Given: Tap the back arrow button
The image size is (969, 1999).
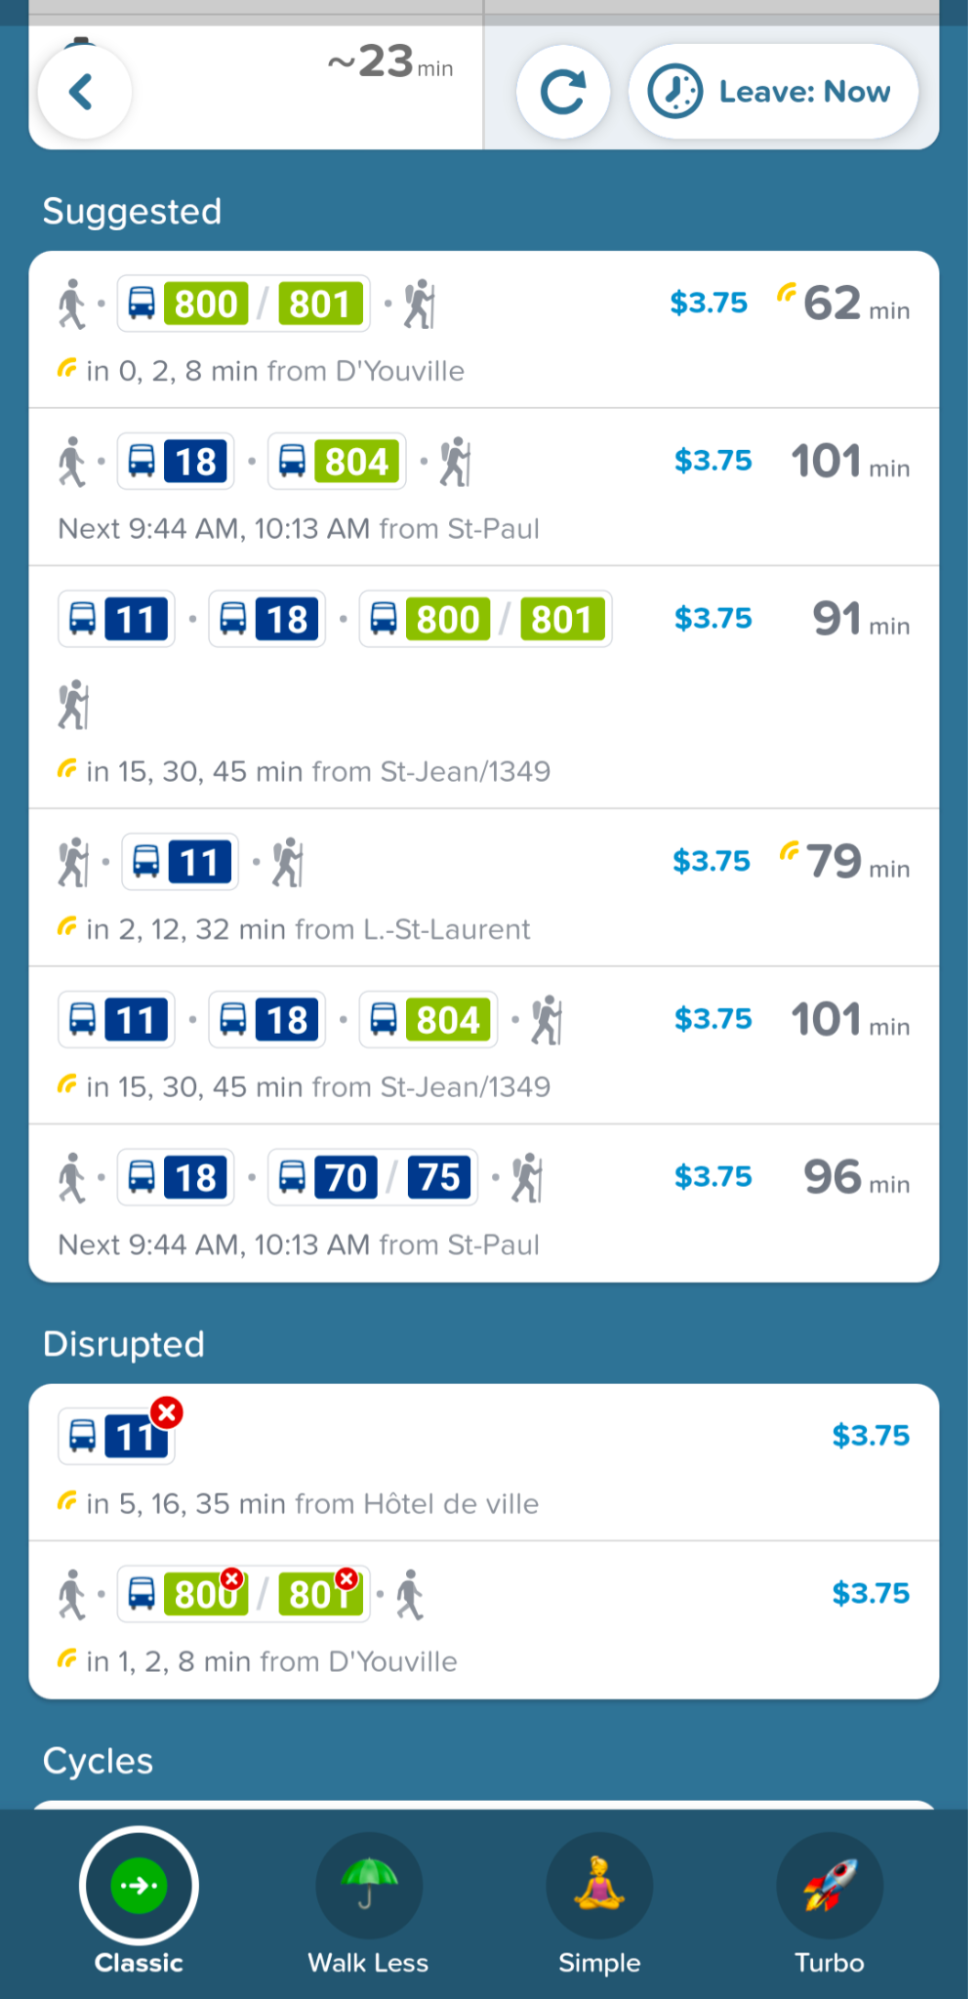Looking at the screenshot, I should (x=84, y=92).
